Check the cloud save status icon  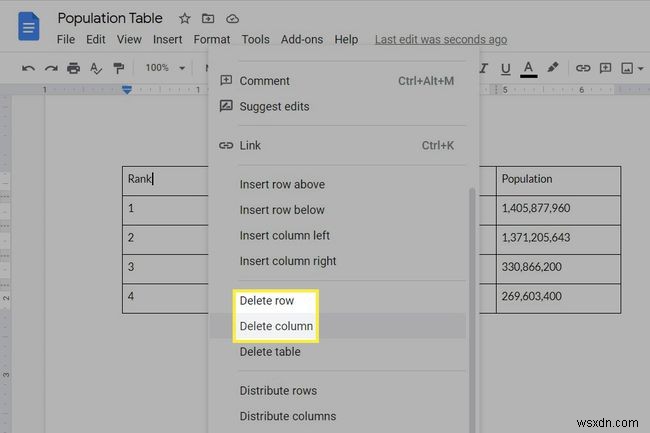point(233,19)
